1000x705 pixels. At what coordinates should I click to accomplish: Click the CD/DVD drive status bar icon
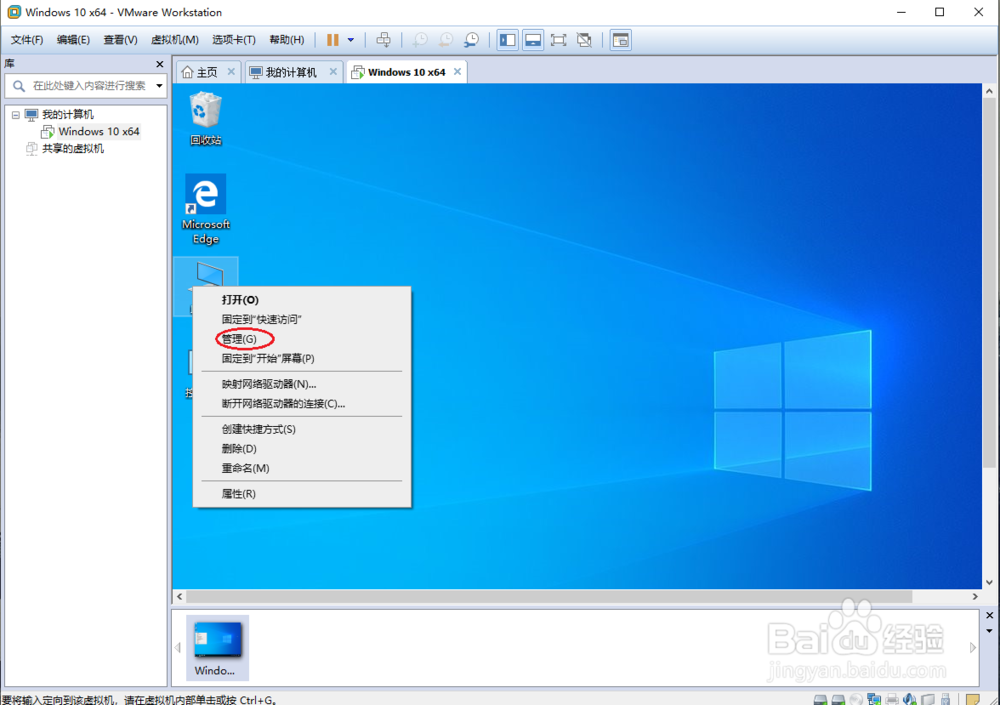coord(856,699)
